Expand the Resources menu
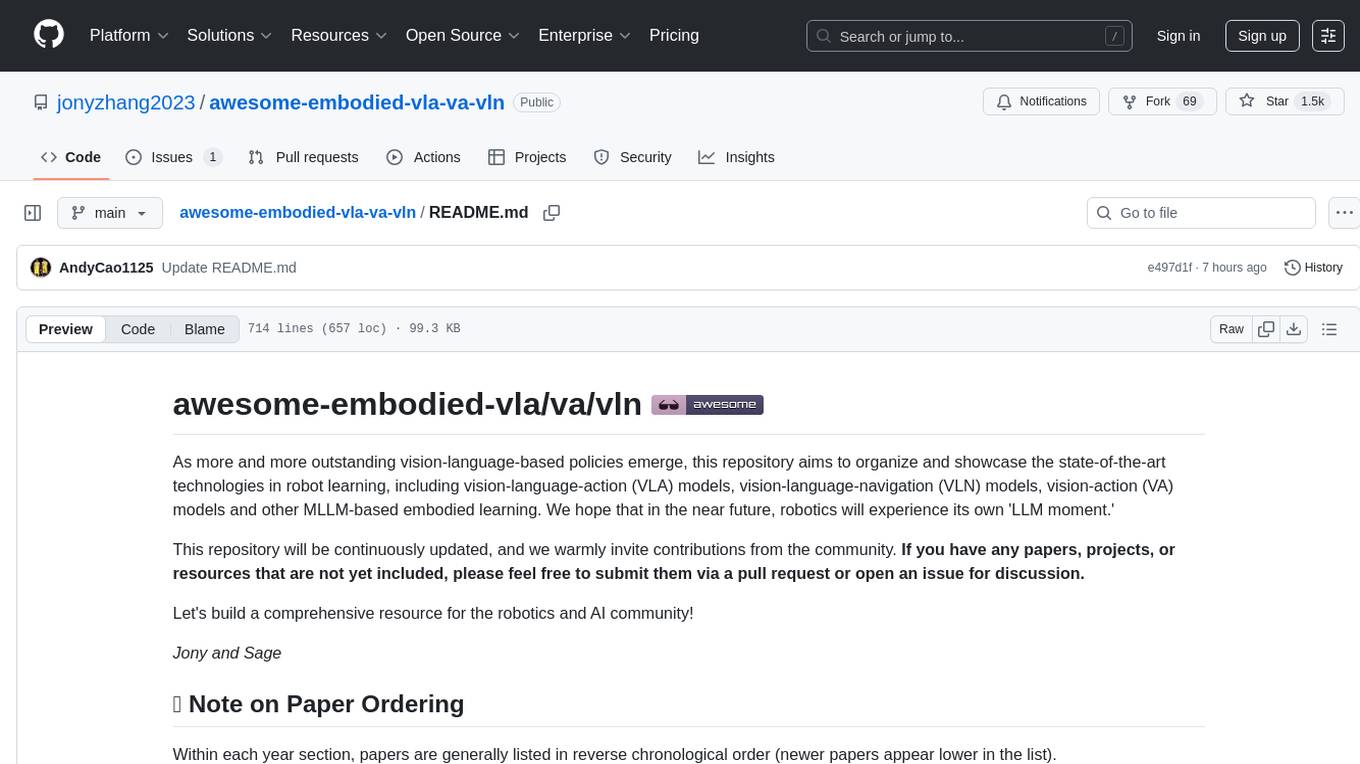This screenshot has height=764, width=1360. click(339, 35)
